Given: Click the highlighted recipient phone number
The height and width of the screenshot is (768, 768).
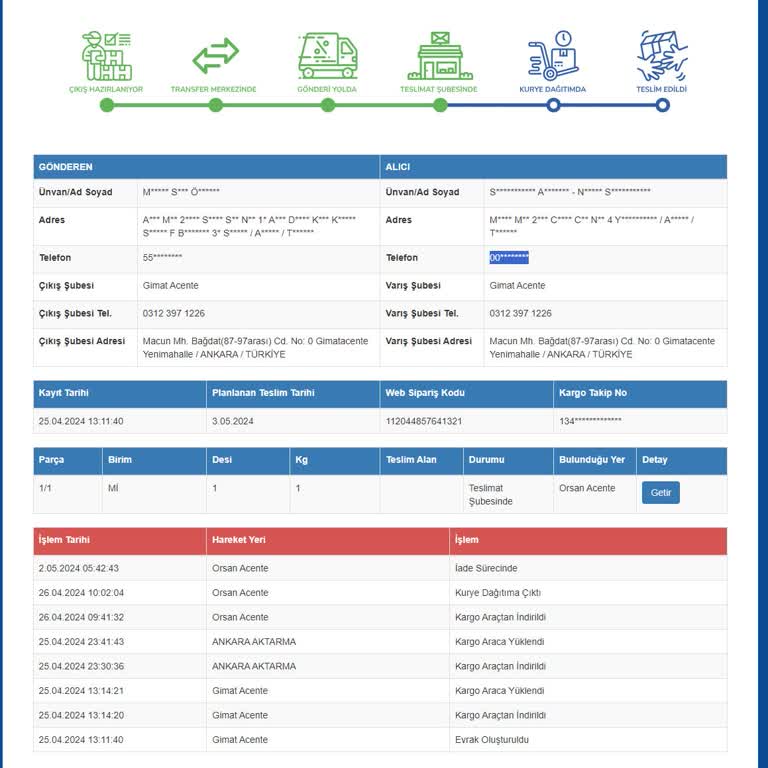Looking at the screenshot, I should [509, 257].
